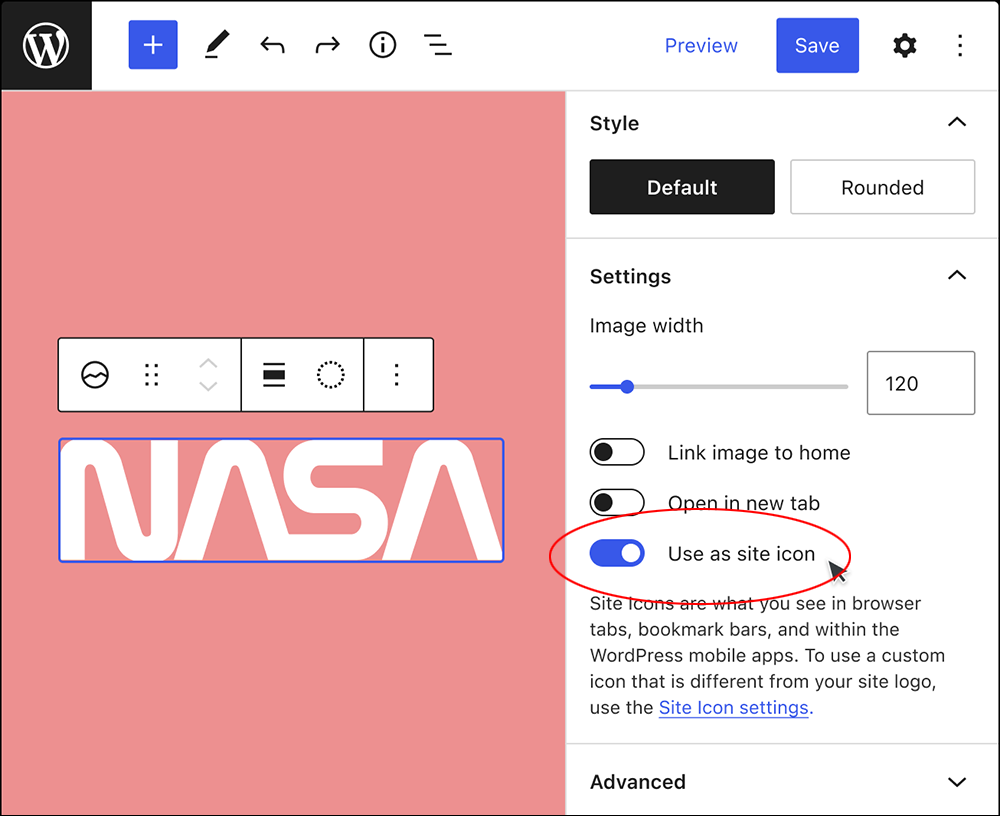Open the editor options three-dot menu
This screenshot has width=1000, height=816.
[960, 45]
